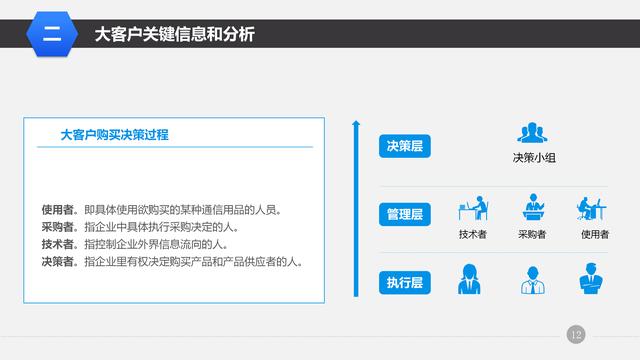Click the heading 大客户购买决策过程

[114, 135]
